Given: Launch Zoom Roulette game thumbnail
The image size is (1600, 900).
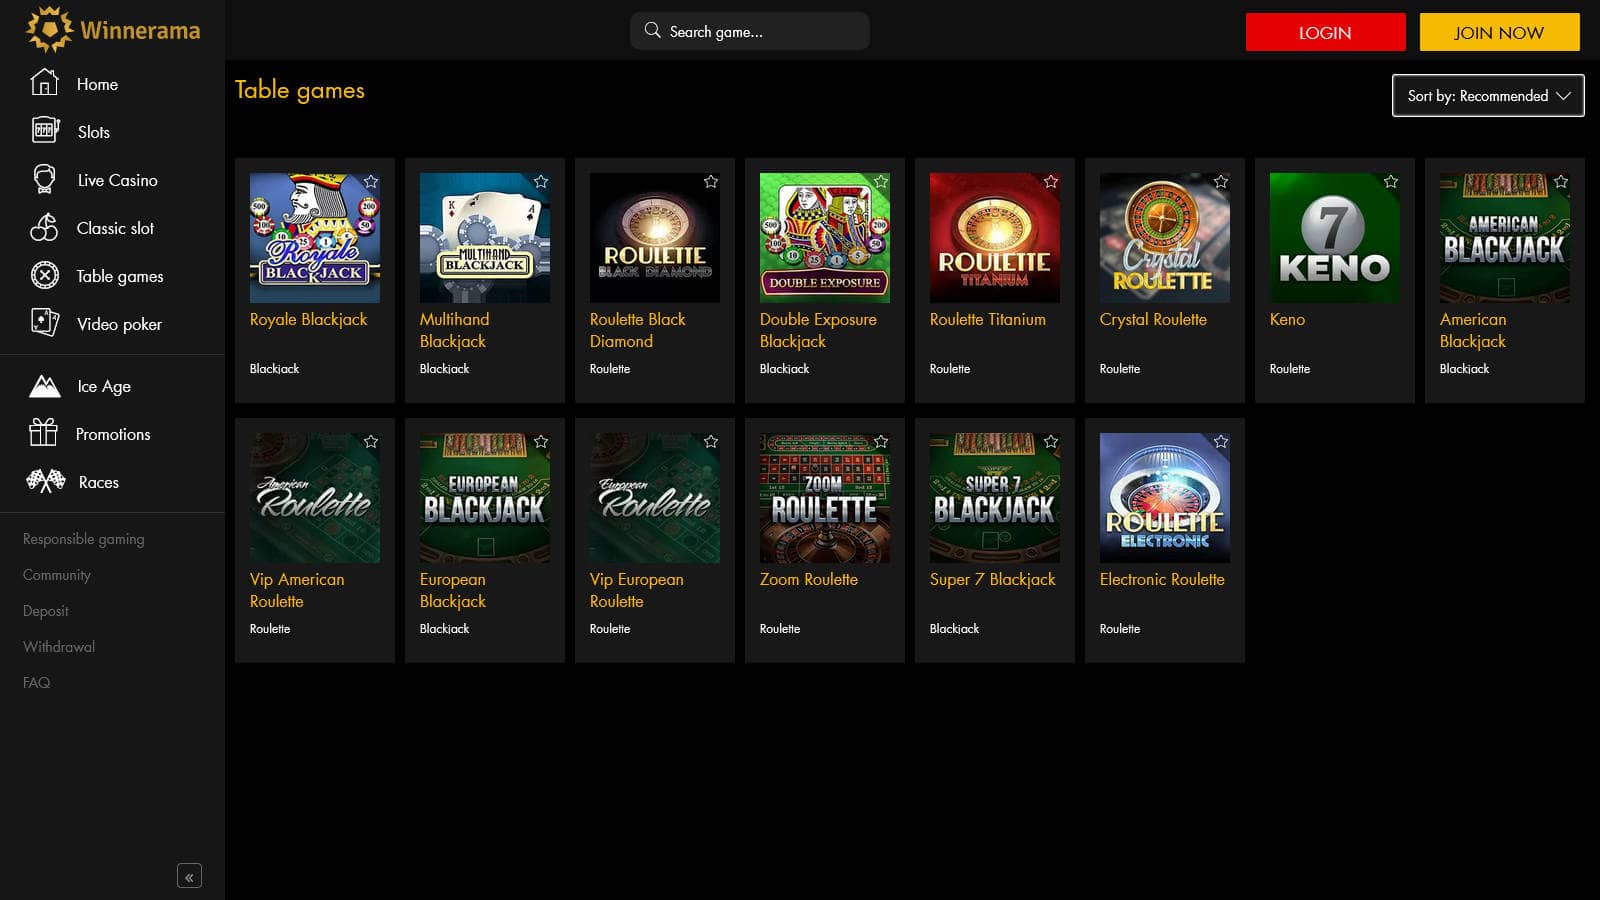Looking at the screenshot, I should coord(825,498).
